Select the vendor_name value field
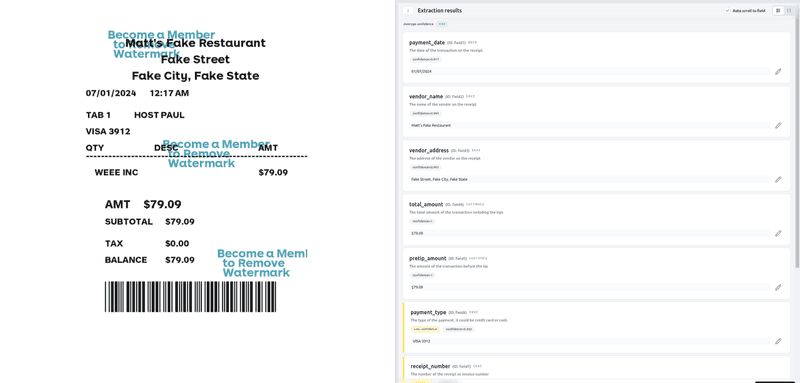This screenshot has height=383, width=800. 590,125
